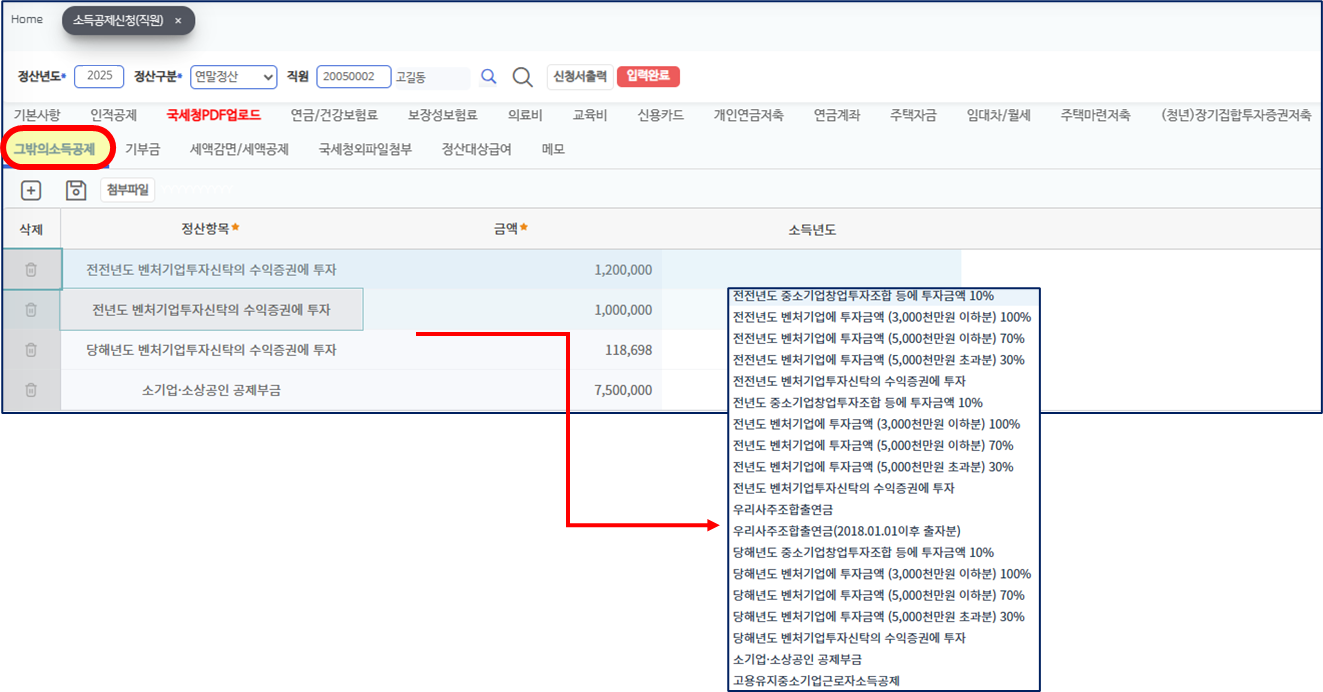
Task: Switch to the 기본사항 tab
Action: click(x=37, y=115)
